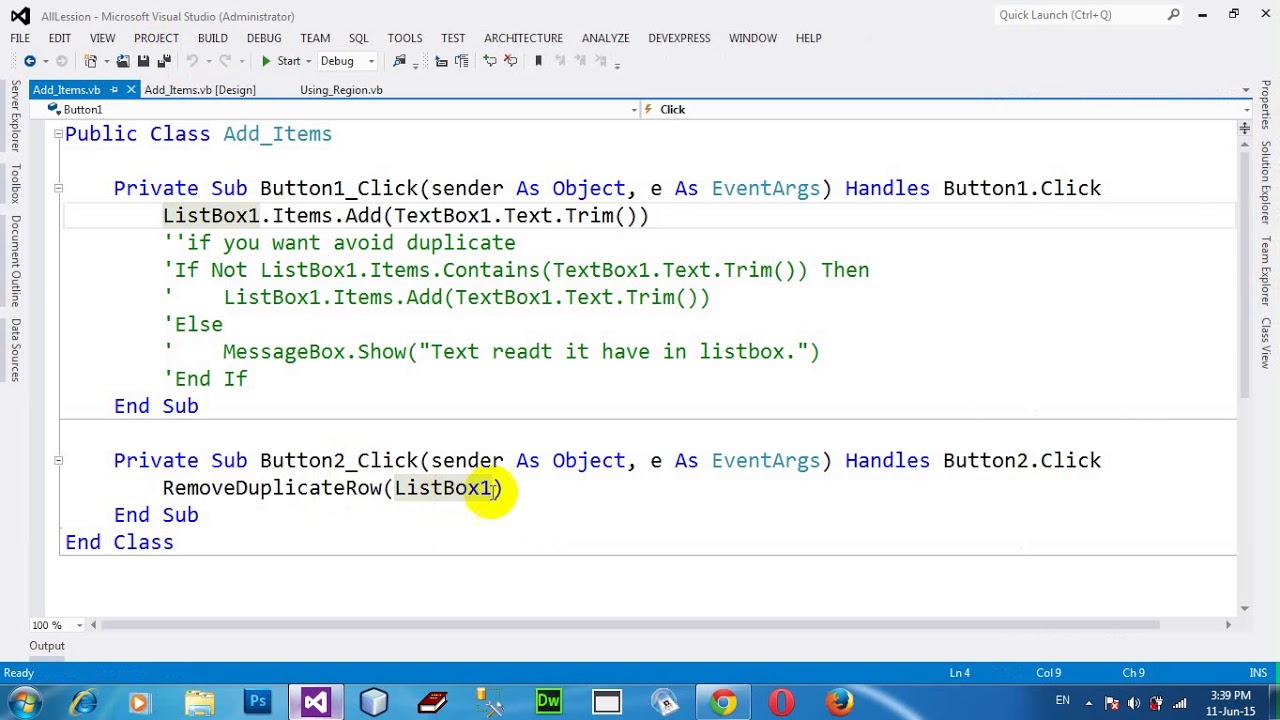Viewport: 1280px width, 720px height.
Task: Open the Solution Explorer side panel
Action: tap(1265, 182)
